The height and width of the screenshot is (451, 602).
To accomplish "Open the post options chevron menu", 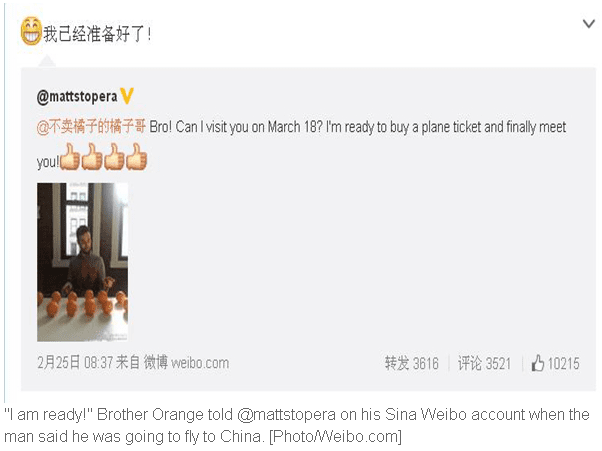I will point(588,24).
